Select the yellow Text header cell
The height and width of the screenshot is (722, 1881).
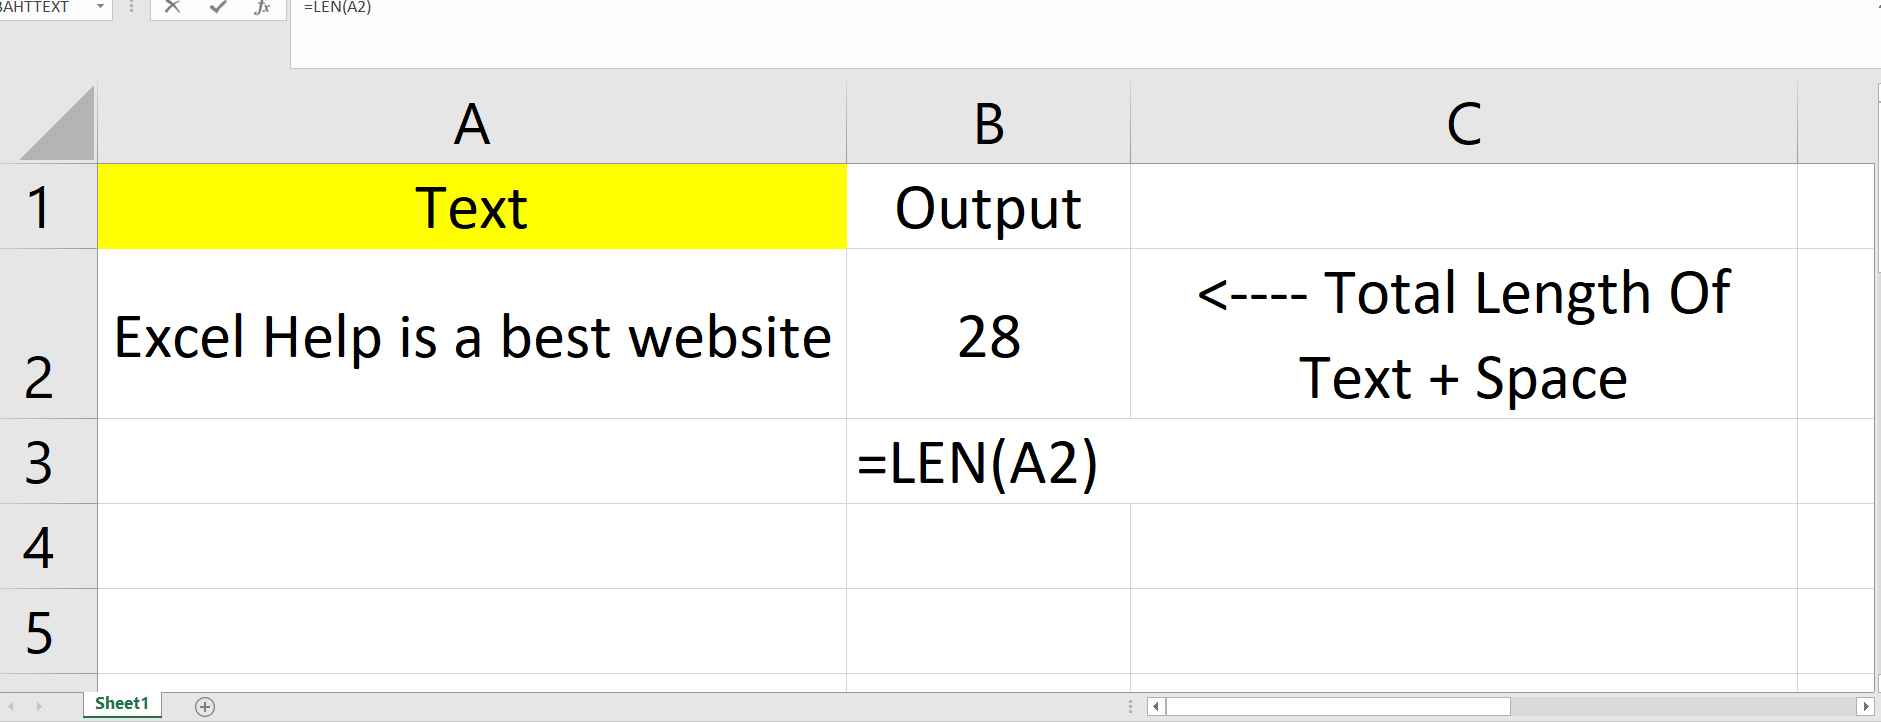[470, 205]
